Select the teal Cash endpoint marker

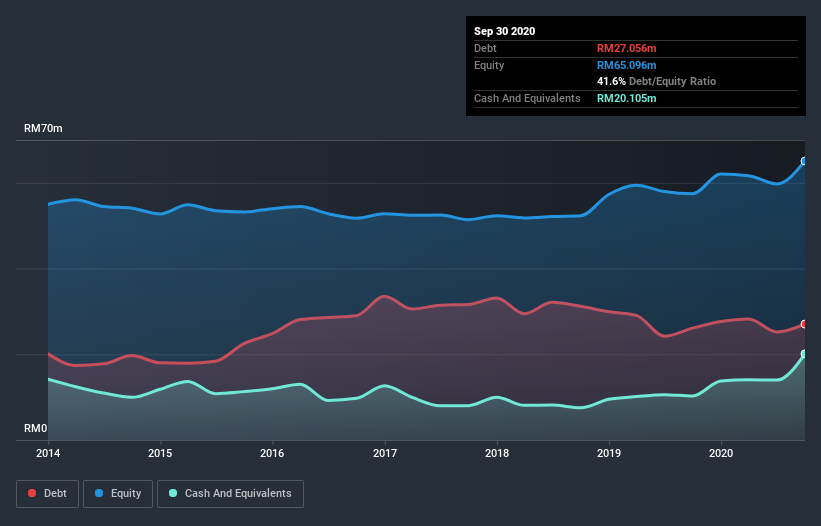pos(803,354)
